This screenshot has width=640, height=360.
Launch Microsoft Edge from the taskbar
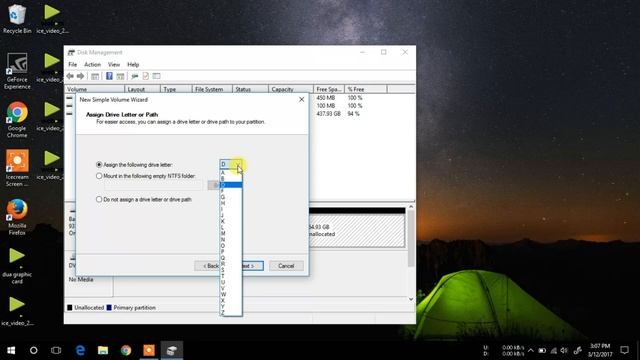[x=80, y=350]
